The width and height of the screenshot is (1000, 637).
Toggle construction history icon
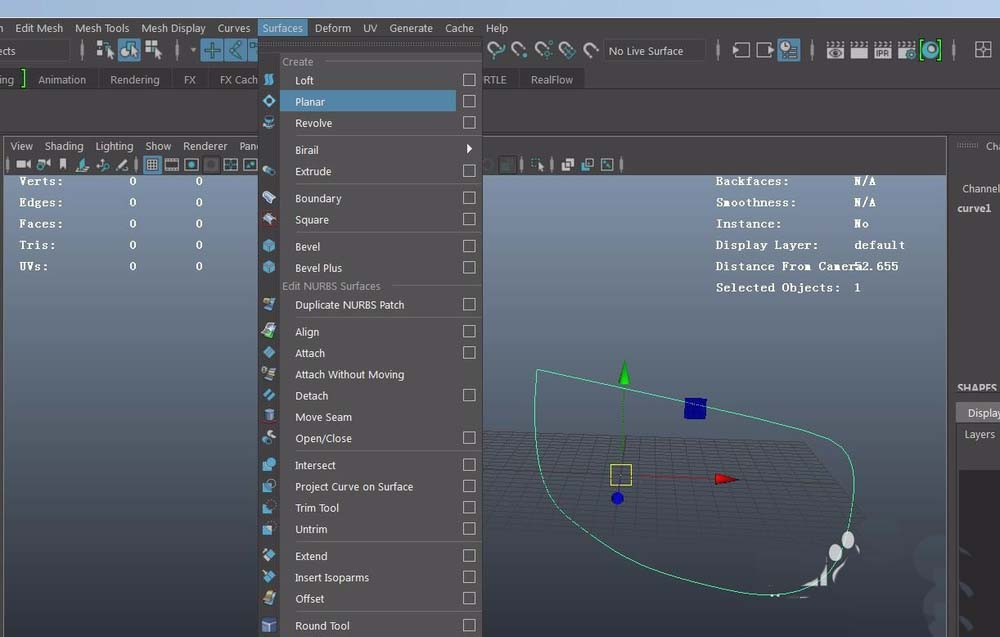click(x=788, y=50)
